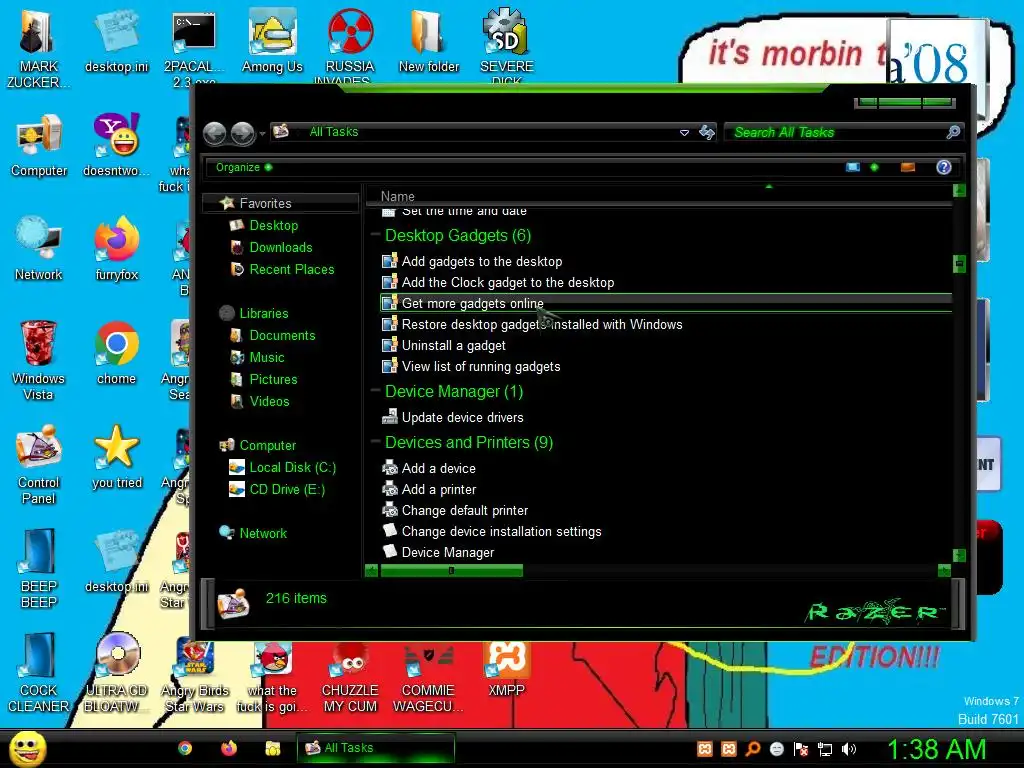Image resolution: width=1024 pixels, height=768 pixels.
Task: Click the Name column header
Action: tap(398, 196)
